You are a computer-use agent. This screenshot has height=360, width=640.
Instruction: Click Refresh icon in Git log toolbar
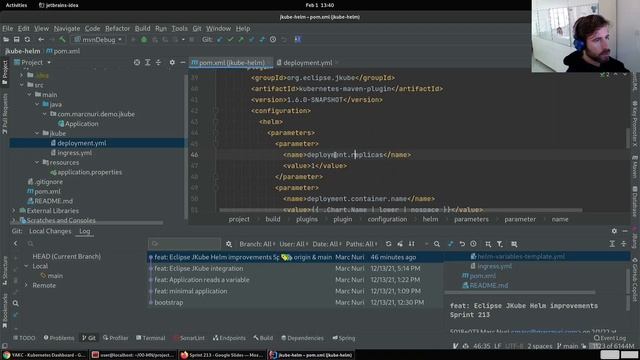tap(389, 244)
